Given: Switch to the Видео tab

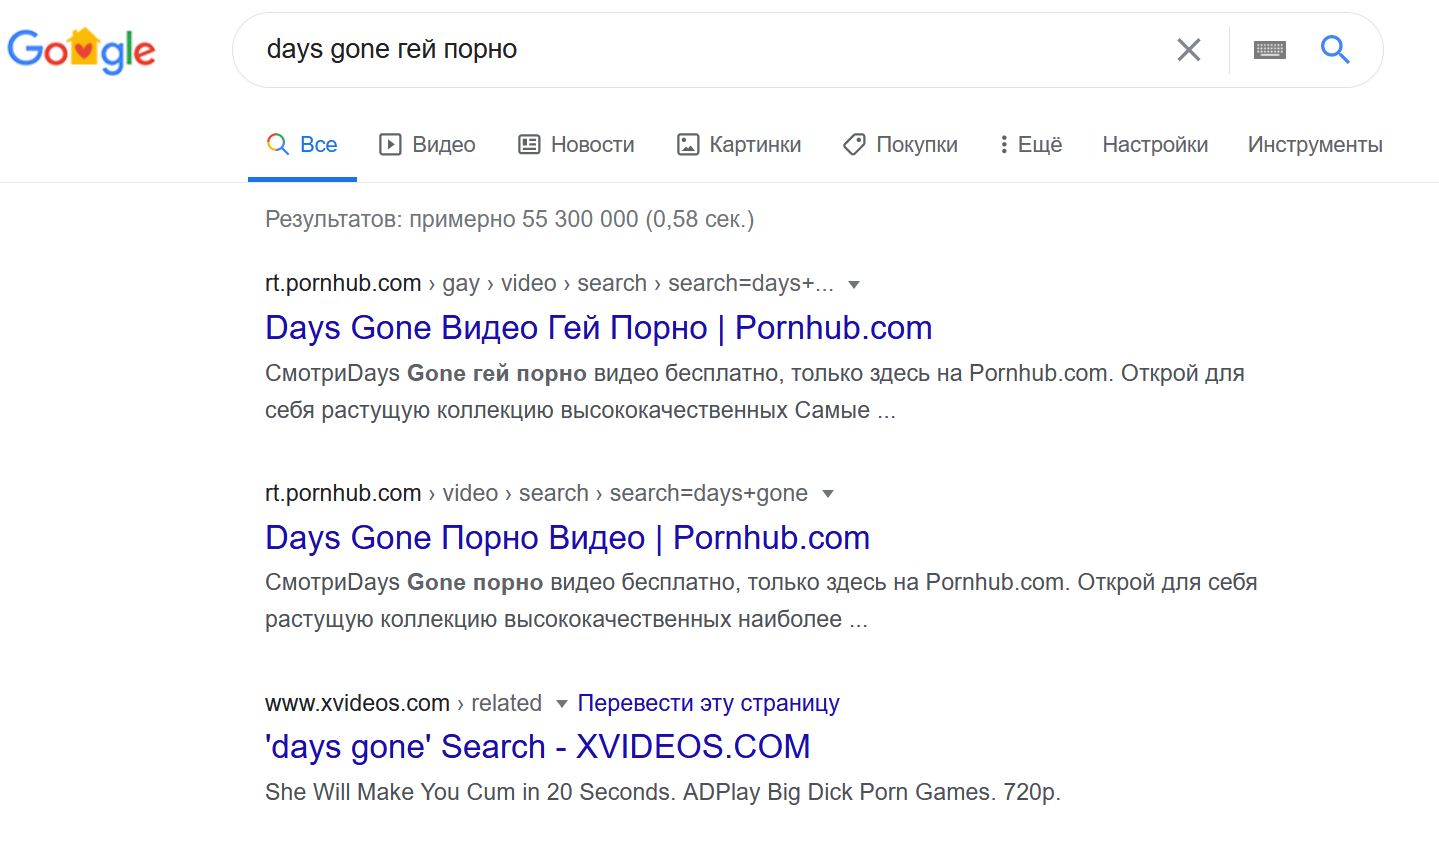Looking at the screenshot, I should point(427,145).
